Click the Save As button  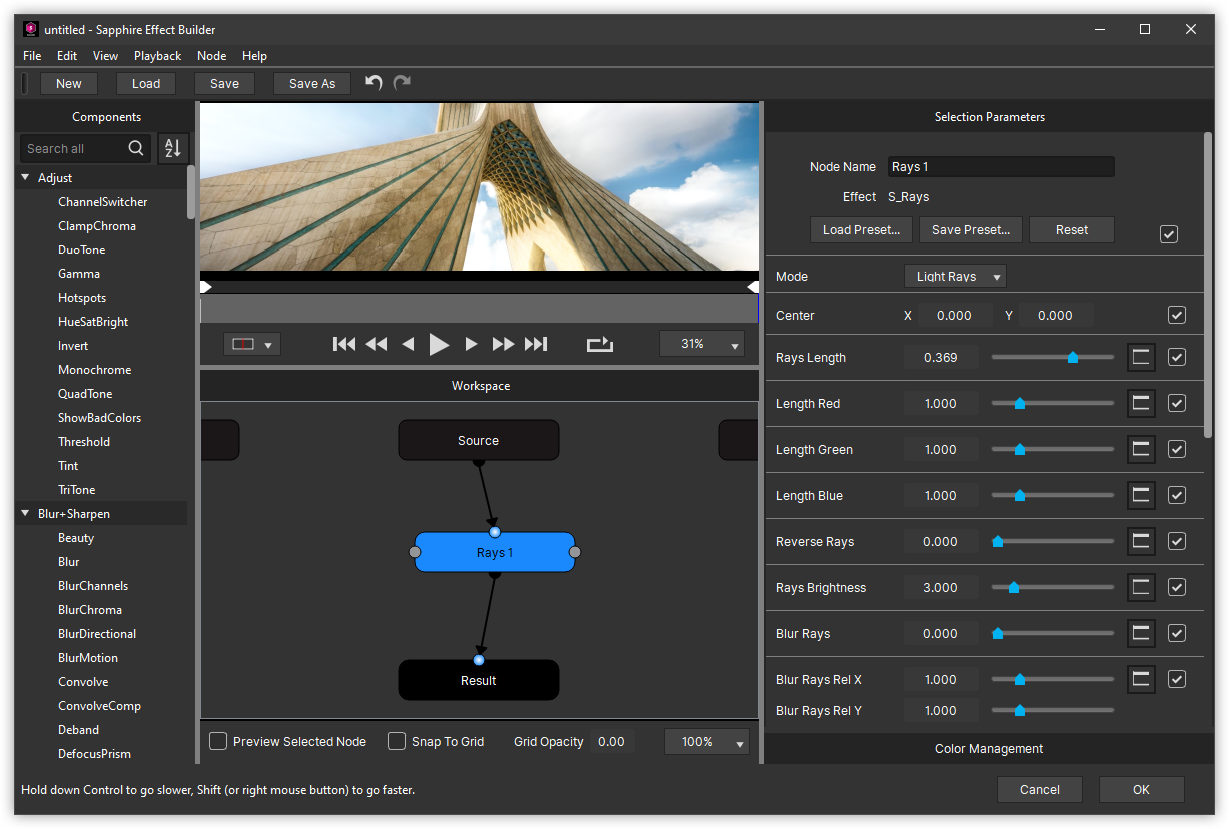click(312, 84)
